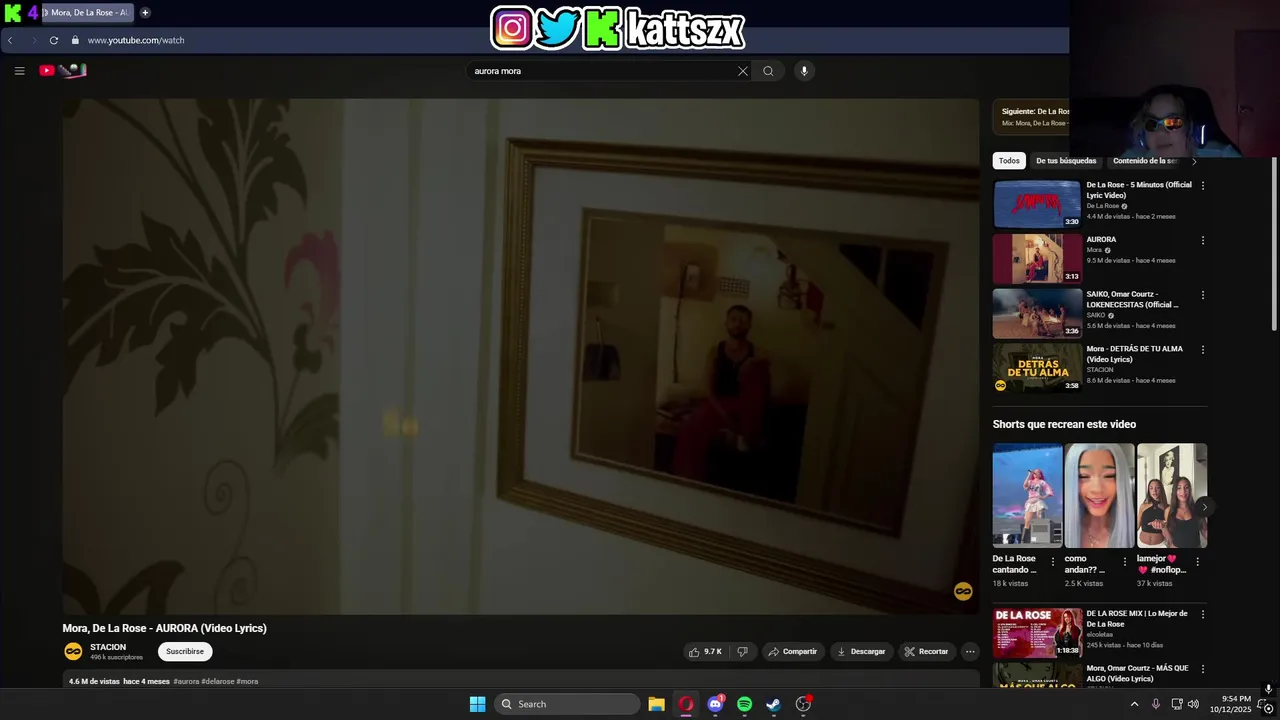Click the #mora hashtag link
Viewport: 1280px width, 720px height.
[247, 682]
